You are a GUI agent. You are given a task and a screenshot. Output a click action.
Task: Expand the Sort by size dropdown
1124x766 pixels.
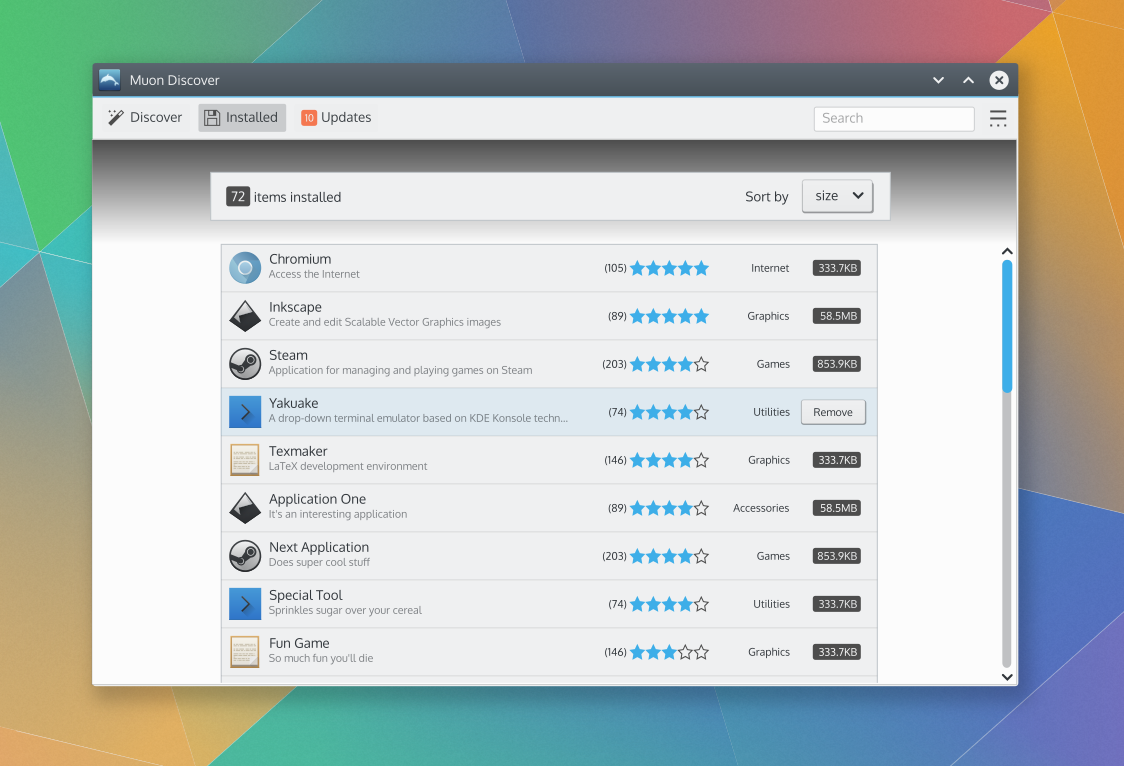pos(837,196)
